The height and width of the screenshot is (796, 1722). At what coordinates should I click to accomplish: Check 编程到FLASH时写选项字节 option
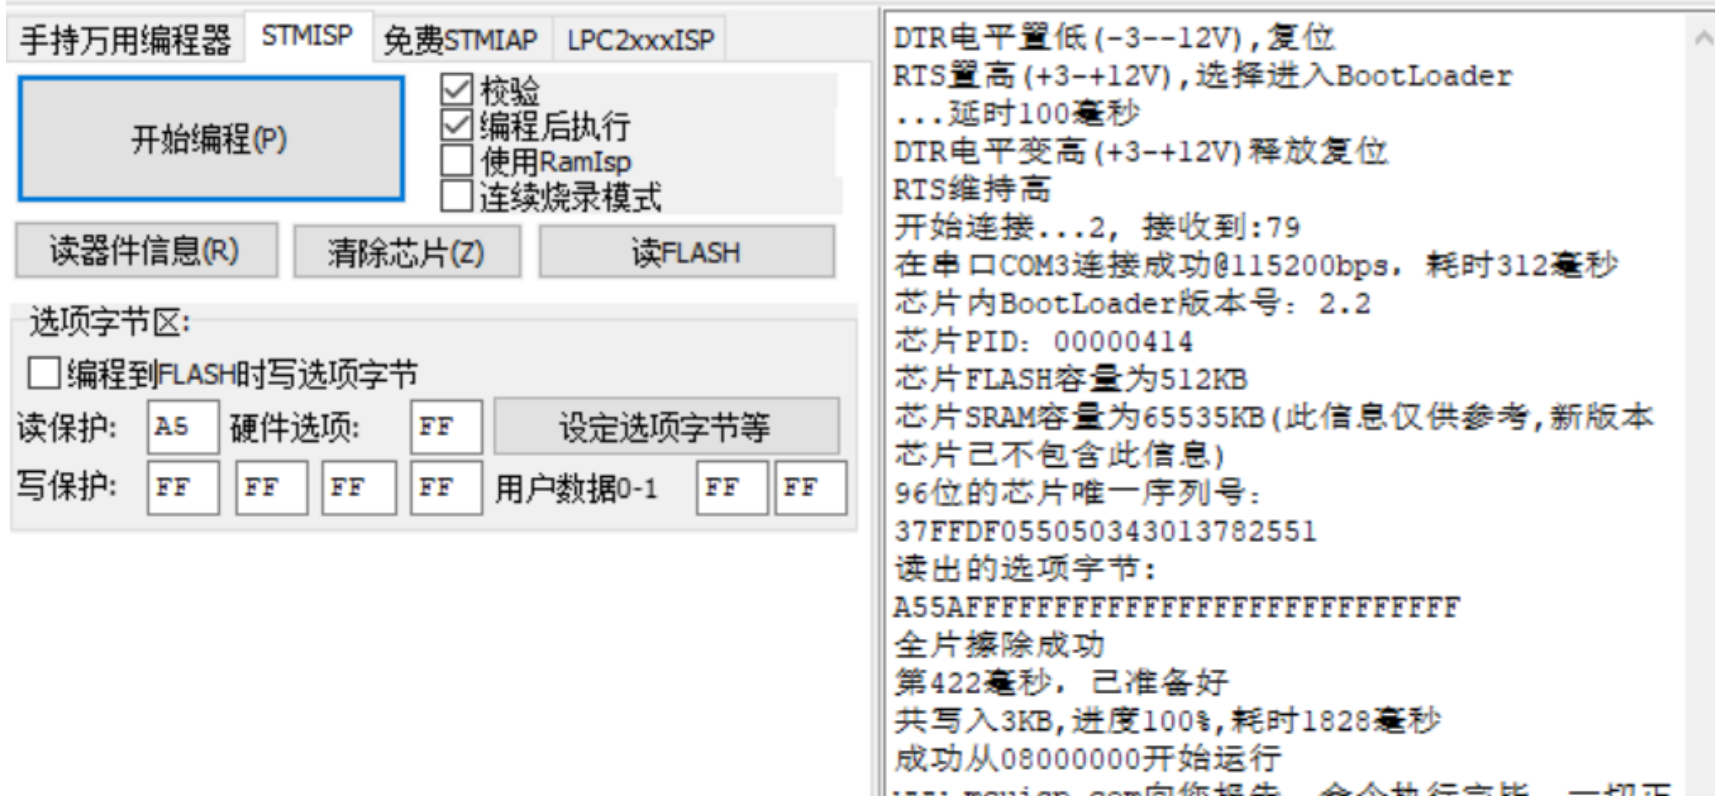[44, 373]
